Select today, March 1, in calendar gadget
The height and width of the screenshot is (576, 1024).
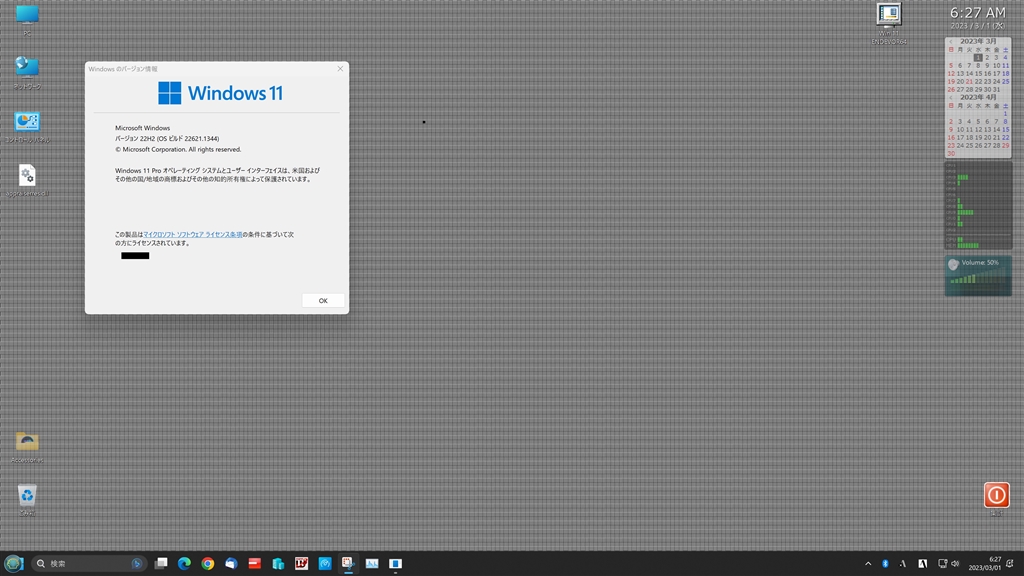(978, 57)
